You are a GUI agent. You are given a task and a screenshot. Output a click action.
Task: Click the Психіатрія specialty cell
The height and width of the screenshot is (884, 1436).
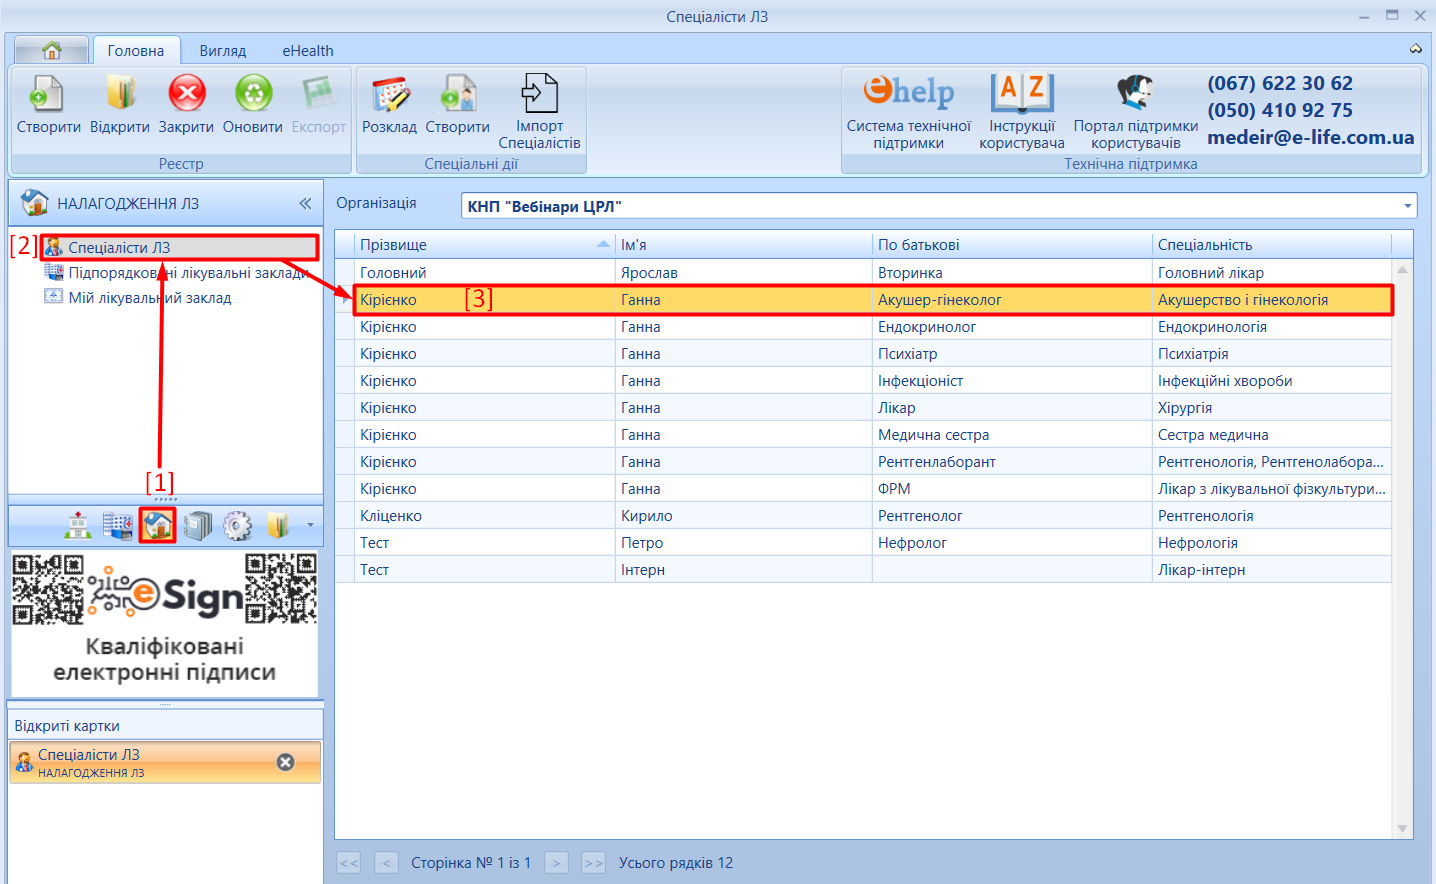[x=1272, y=354]
